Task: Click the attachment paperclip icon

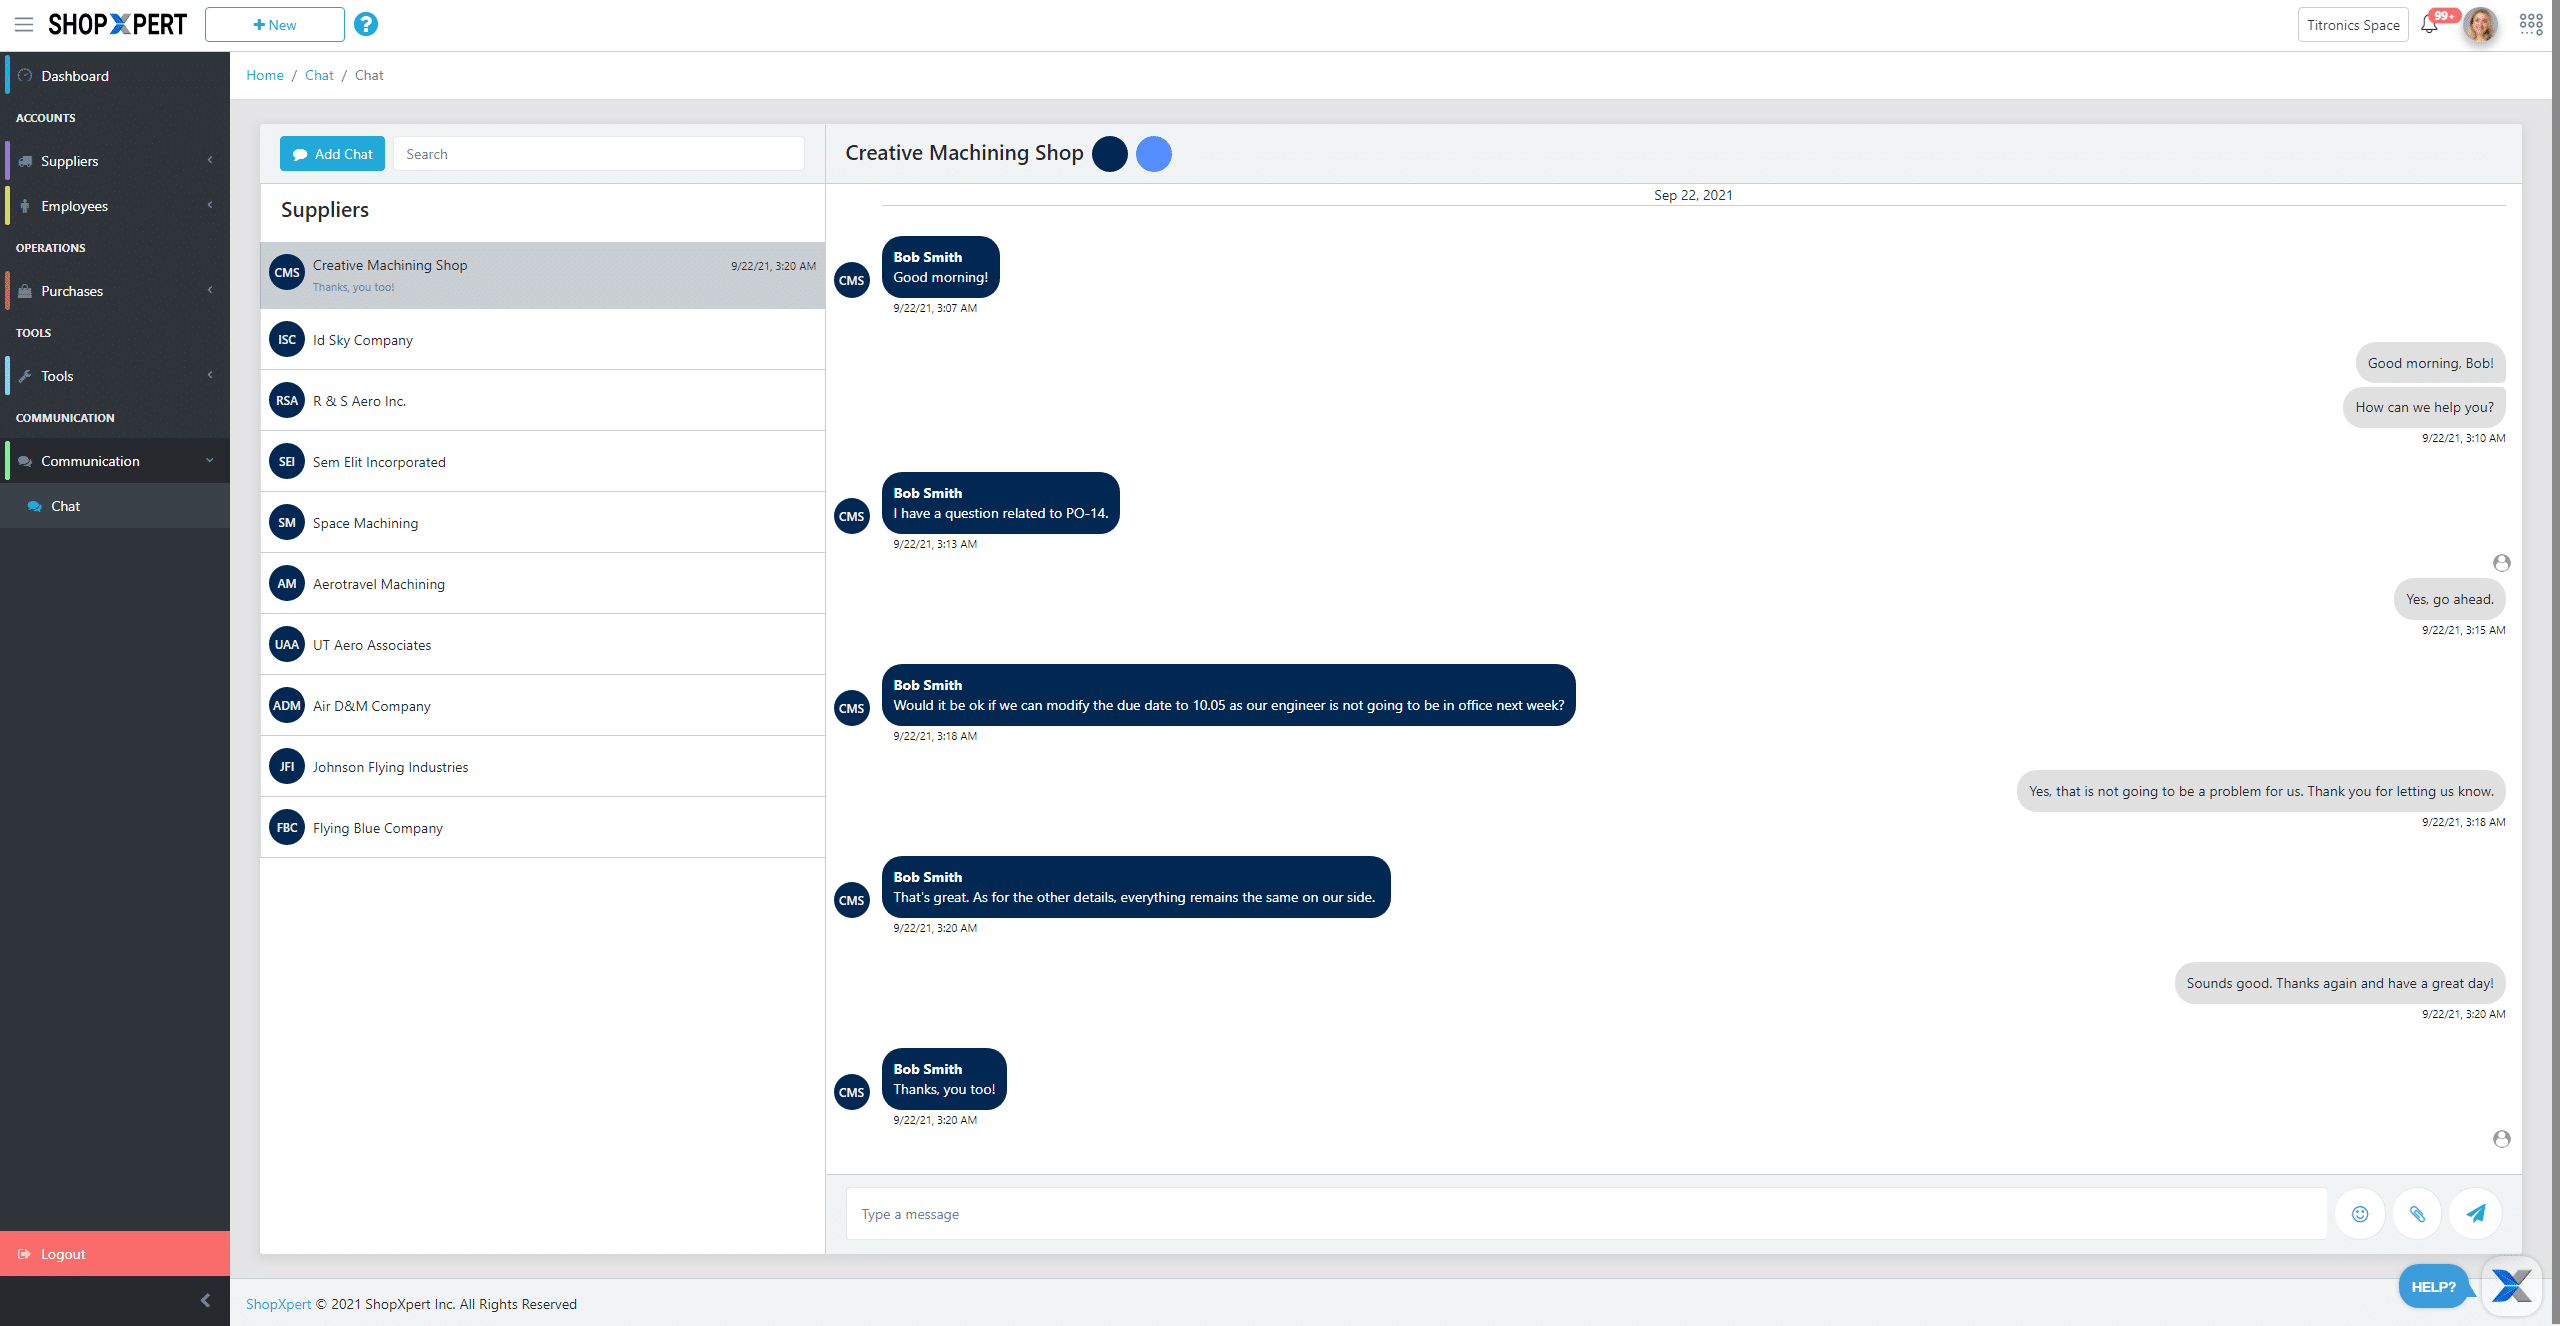Action: [2417, 1214]
